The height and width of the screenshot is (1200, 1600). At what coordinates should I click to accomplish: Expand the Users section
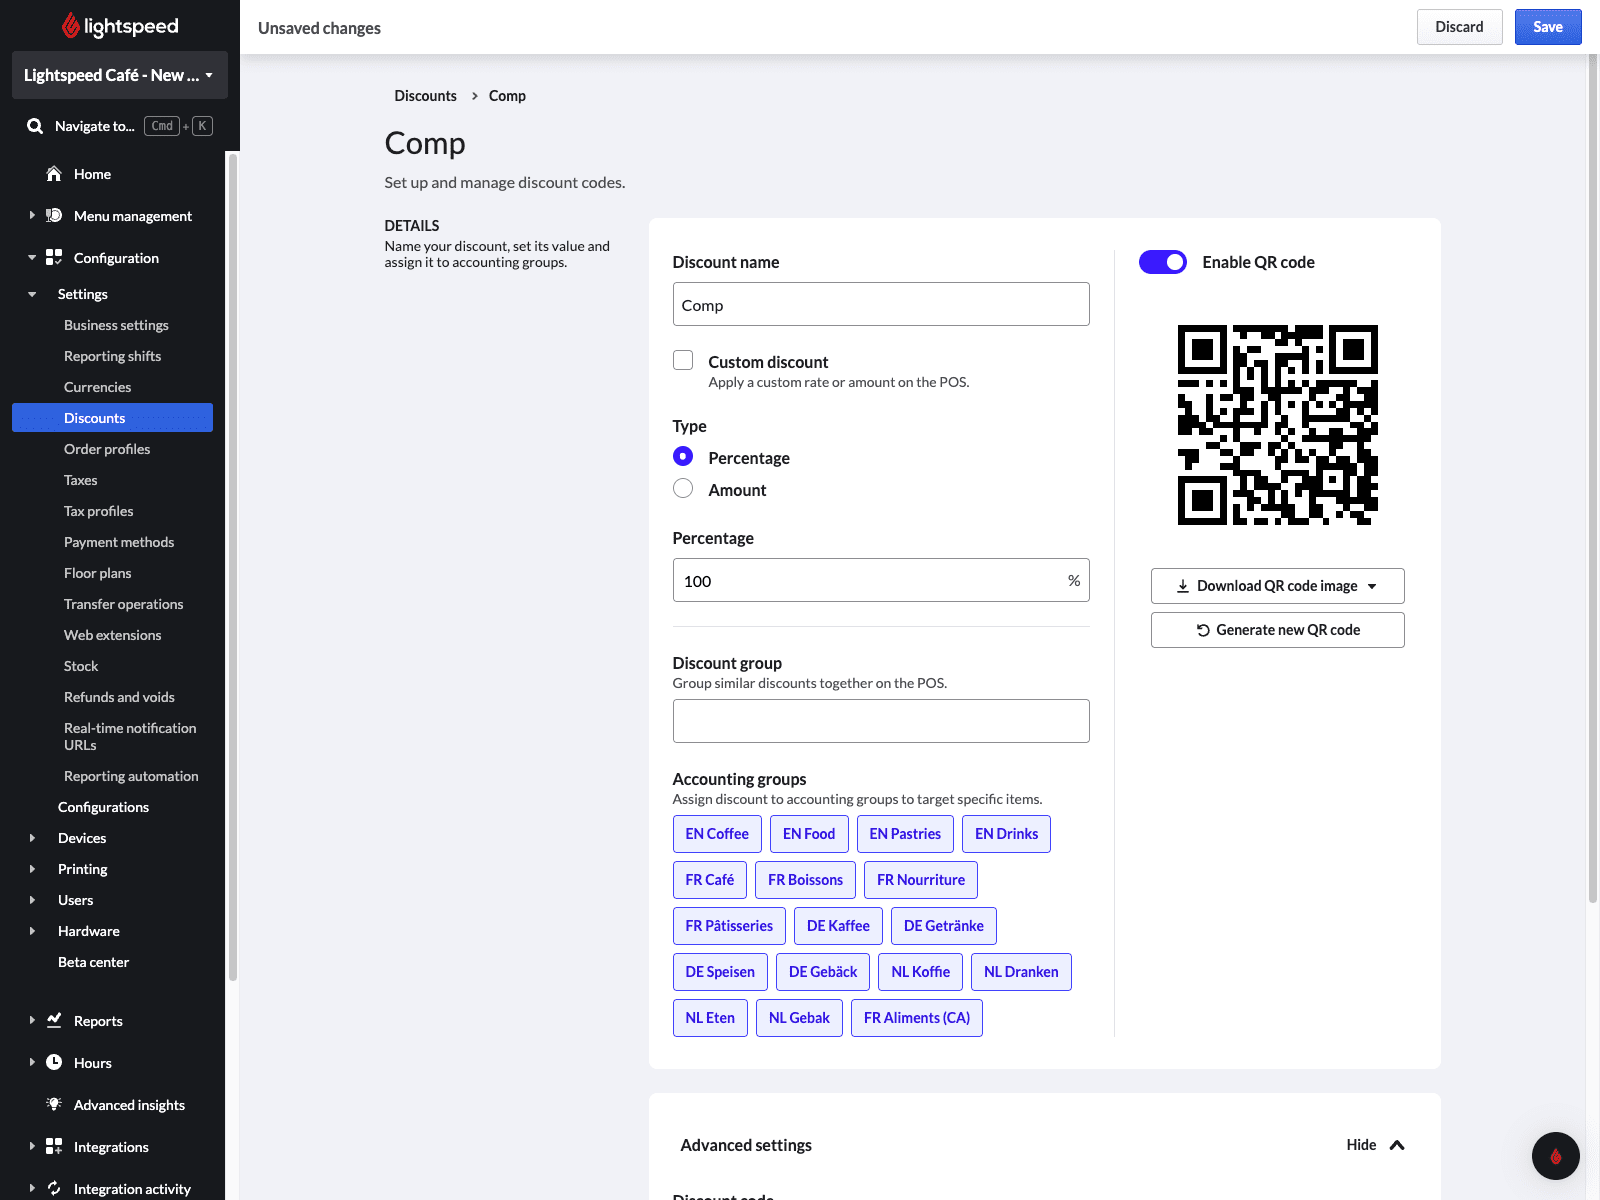(32, 900)
